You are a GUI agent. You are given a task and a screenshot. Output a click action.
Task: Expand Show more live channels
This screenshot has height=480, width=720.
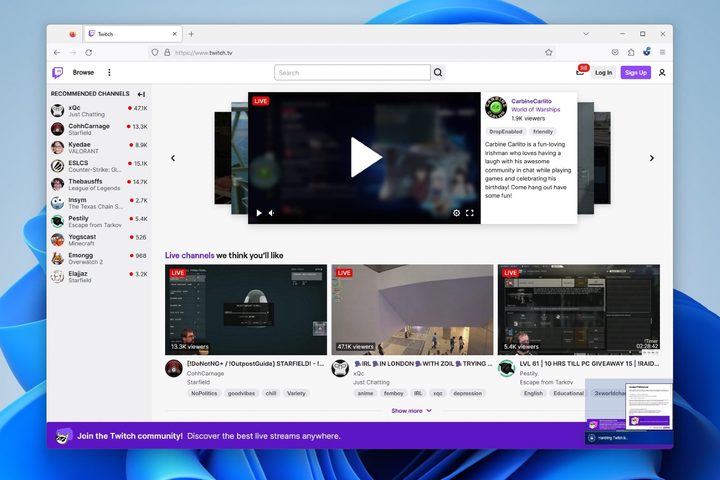tap(411, 411)
